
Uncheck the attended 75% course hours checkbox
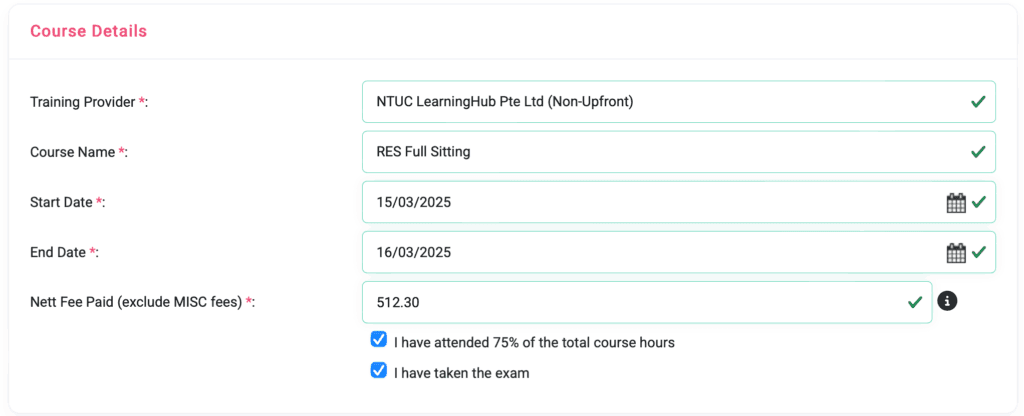[379, 340]
